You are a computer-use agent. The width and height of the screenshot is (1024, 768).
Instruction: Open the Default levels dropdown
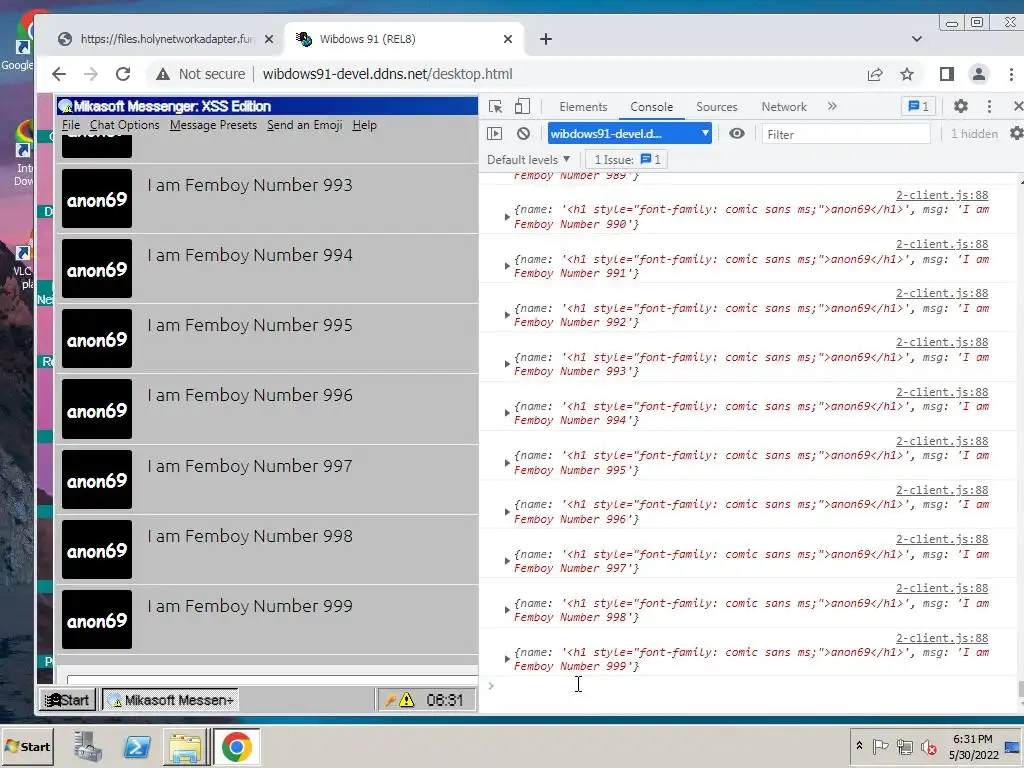point(528,159)
